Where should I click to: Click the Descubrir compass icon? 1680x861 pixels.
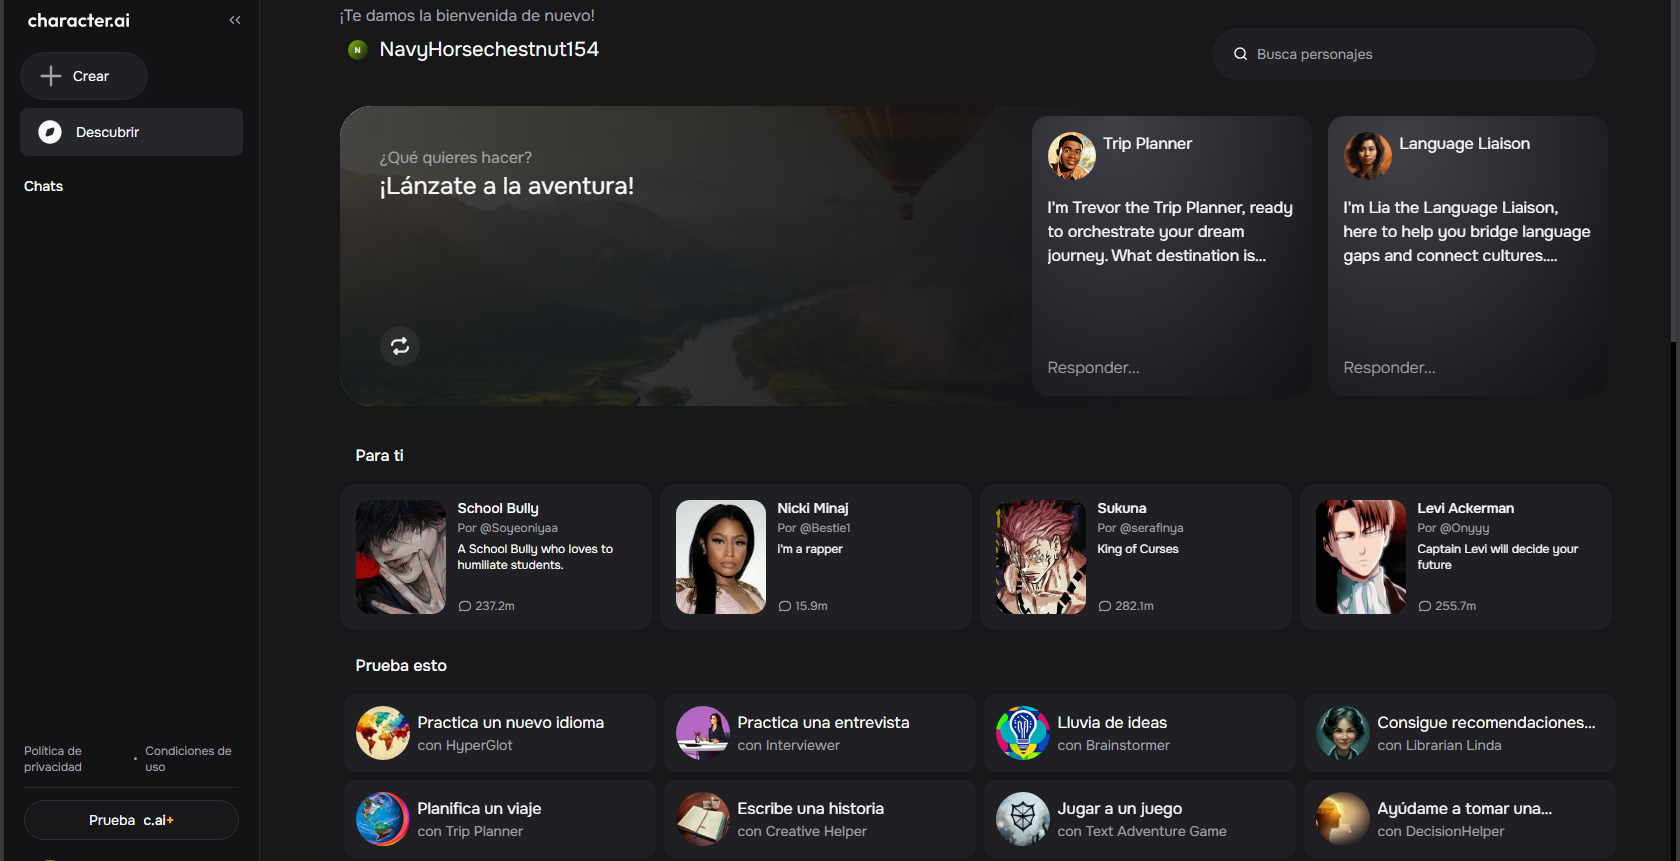click(x=50, y=132)
